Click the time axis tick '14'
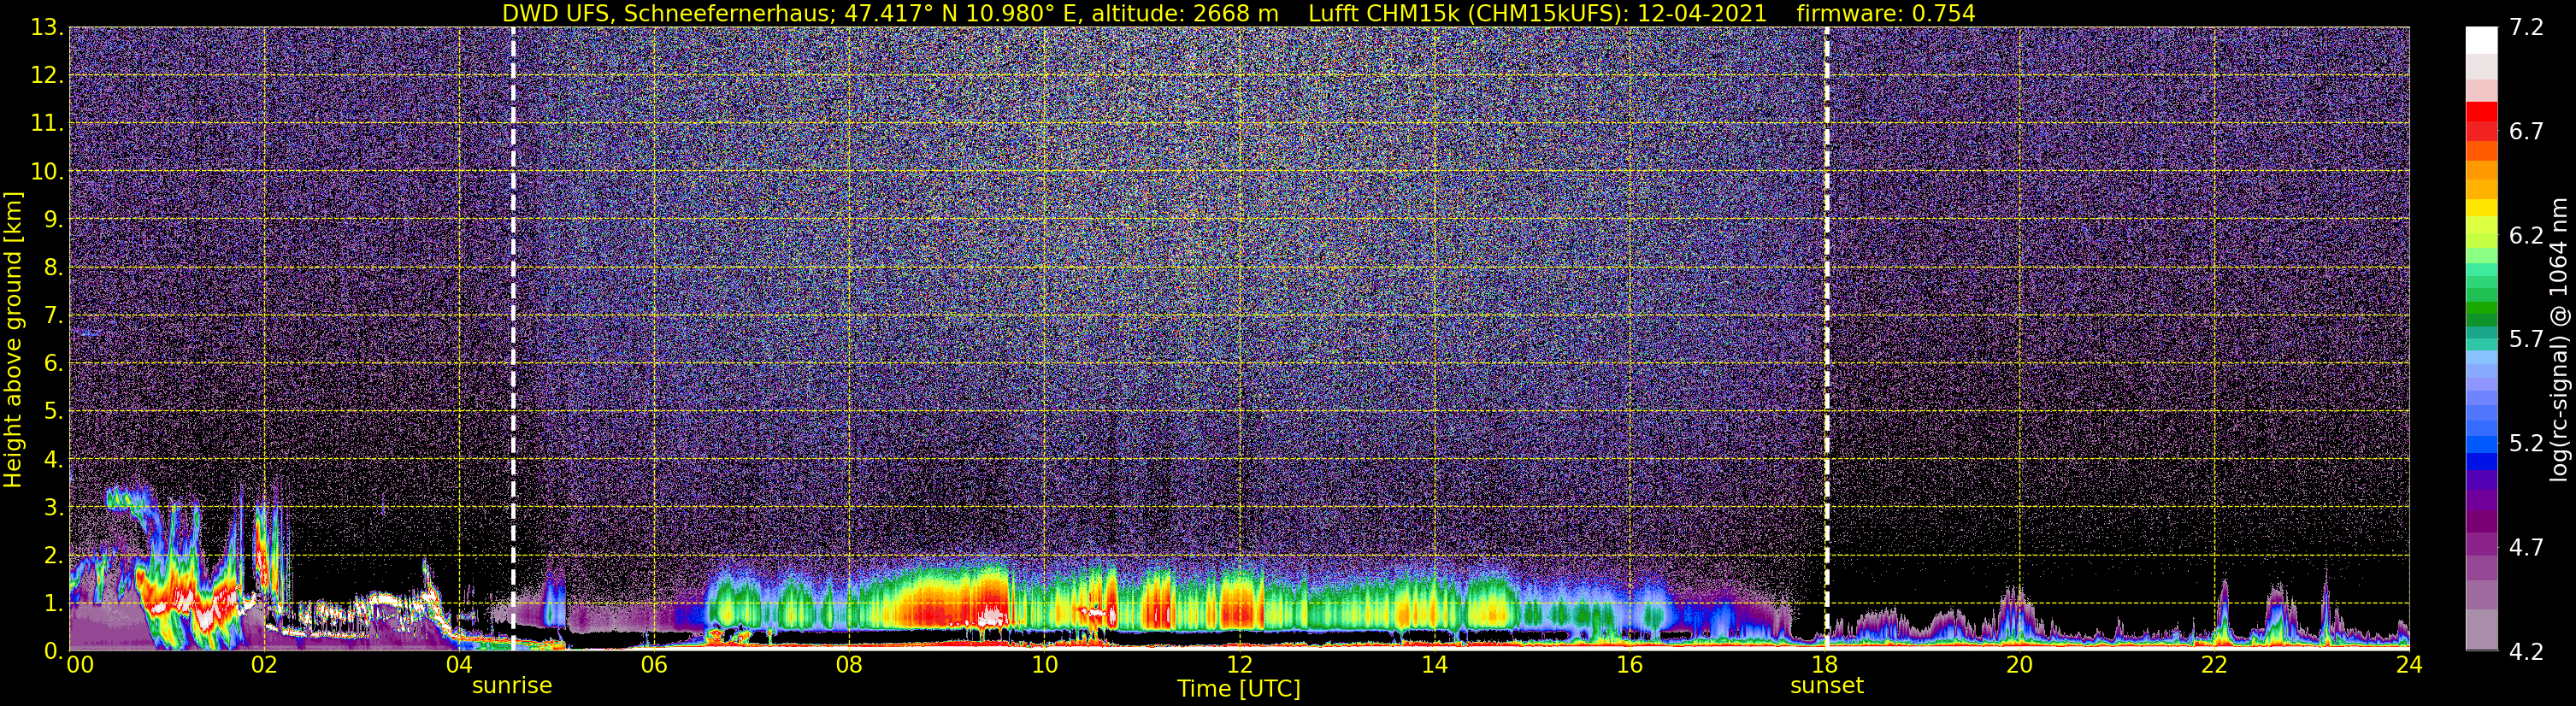 [x=1434, y=665]
